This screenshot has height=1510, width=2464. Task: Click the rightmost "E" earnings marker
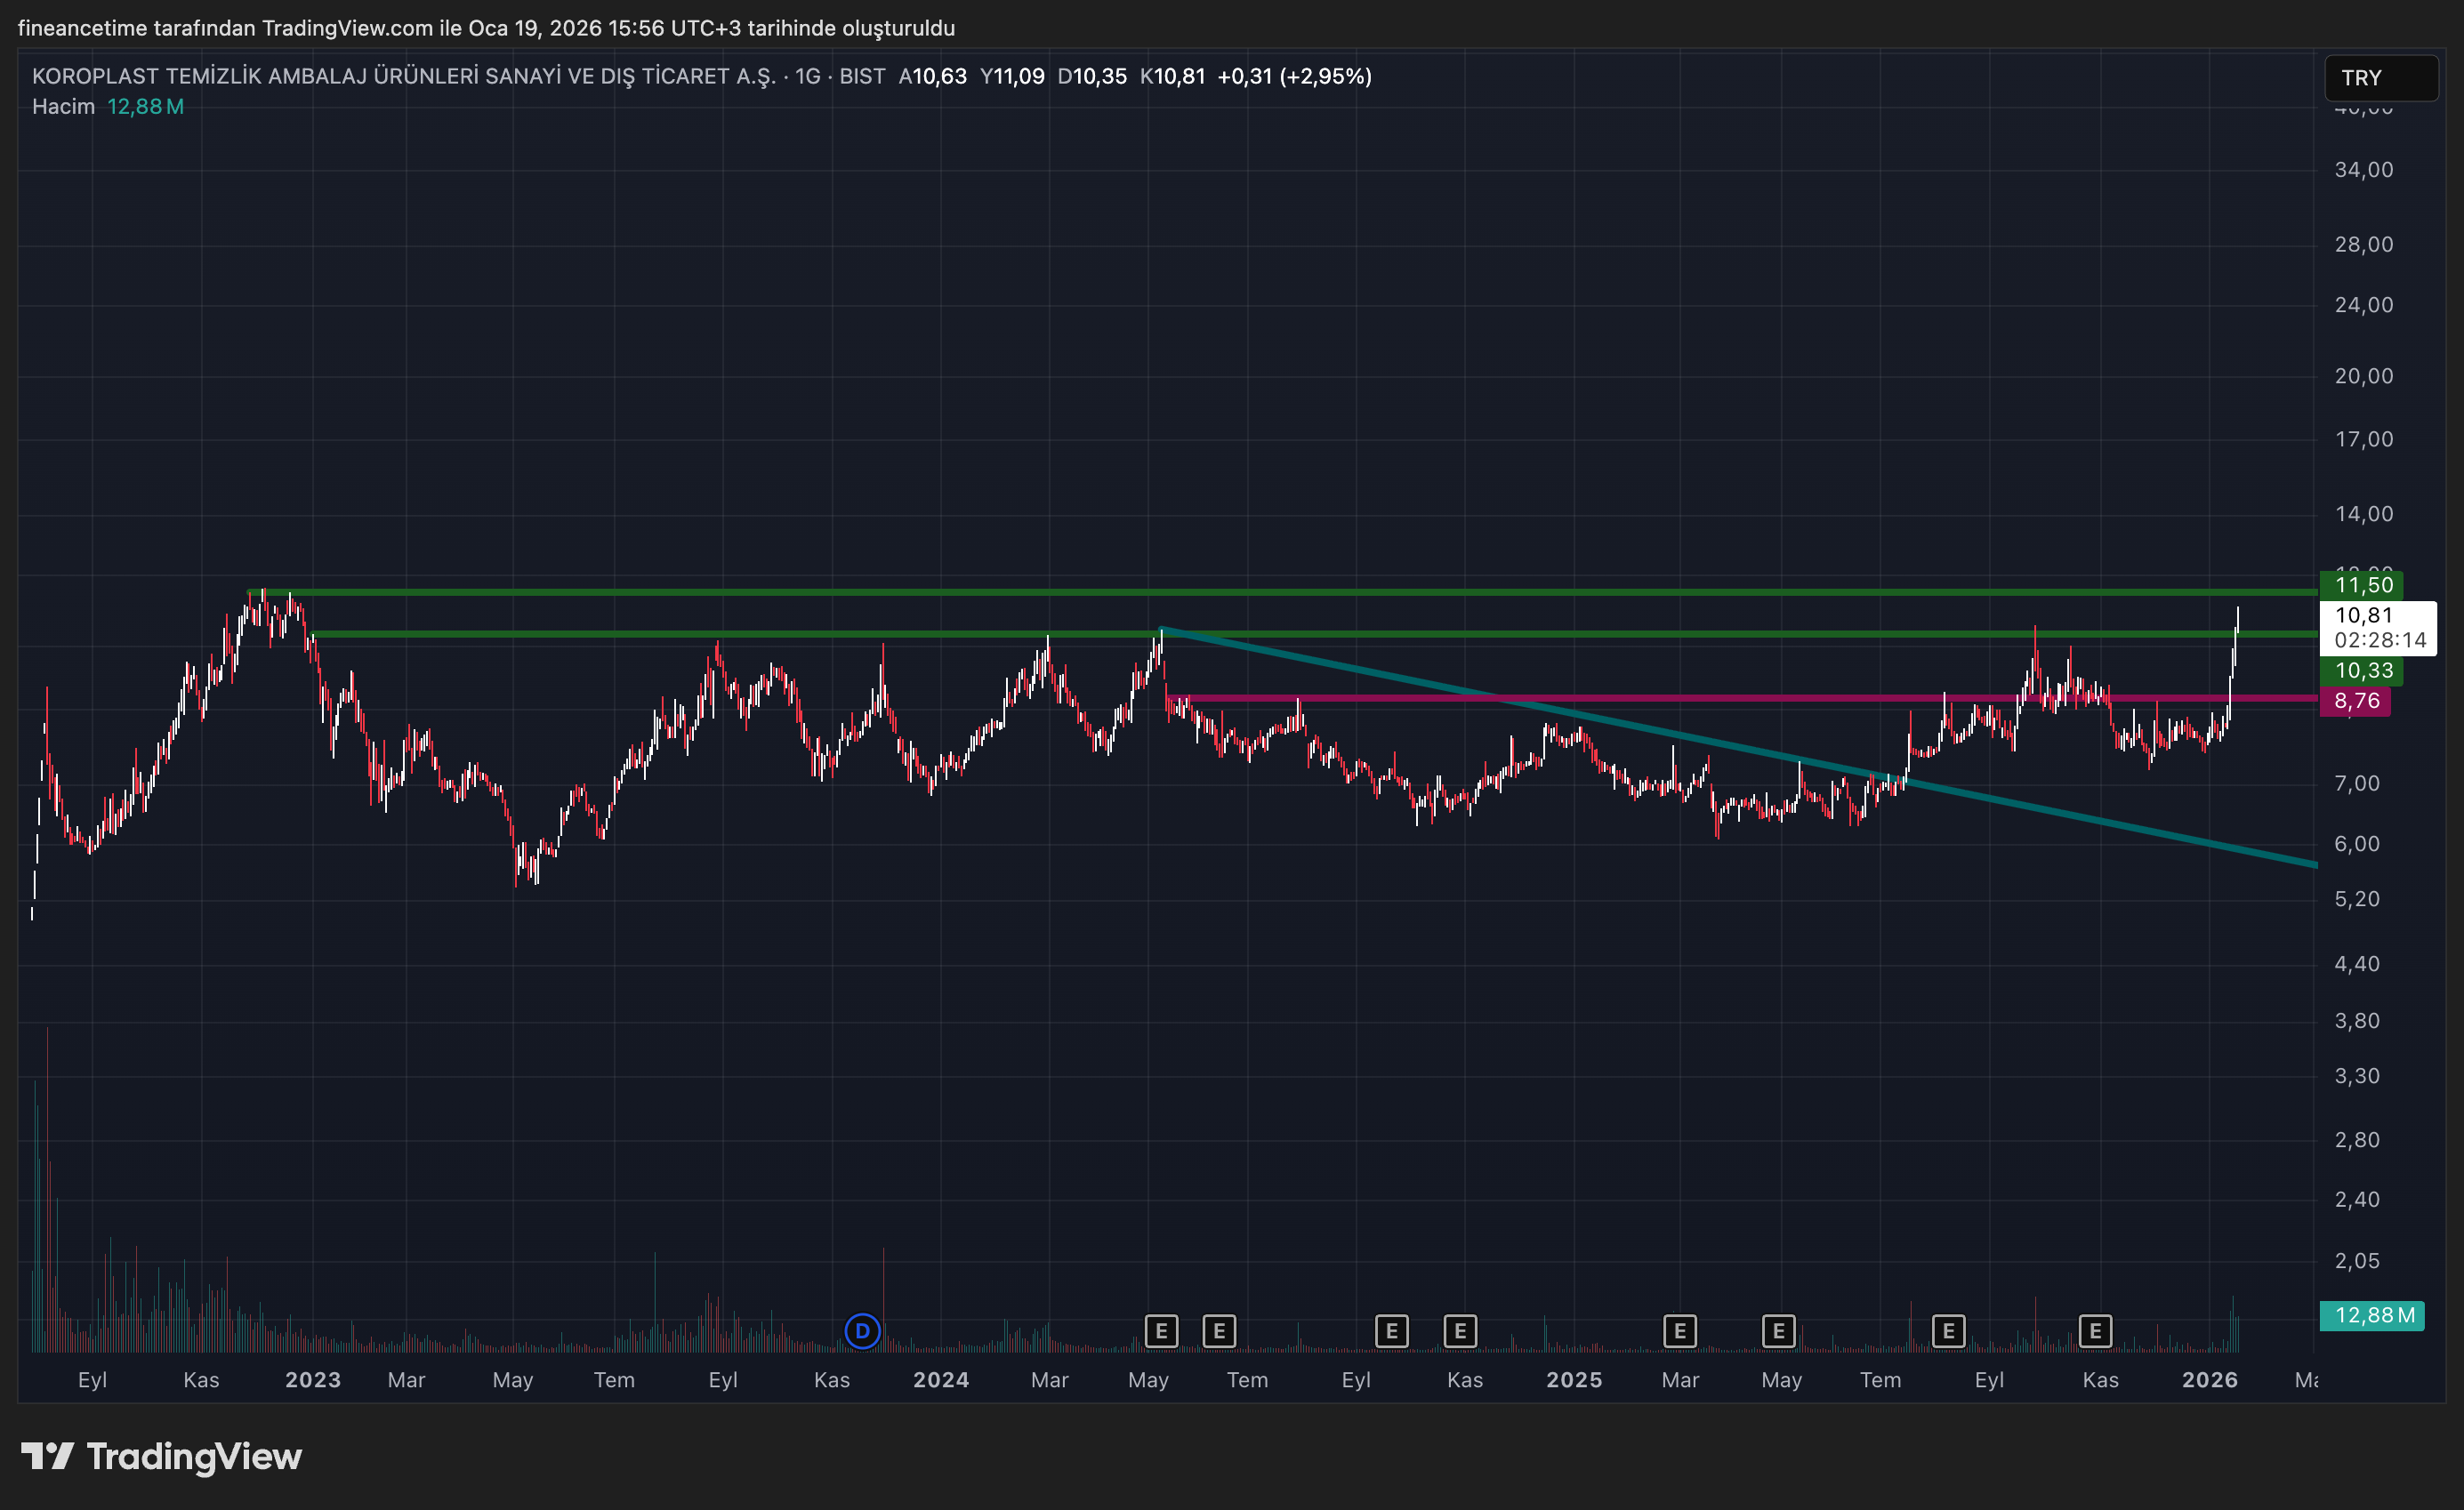click(x=2095, y=1331)
